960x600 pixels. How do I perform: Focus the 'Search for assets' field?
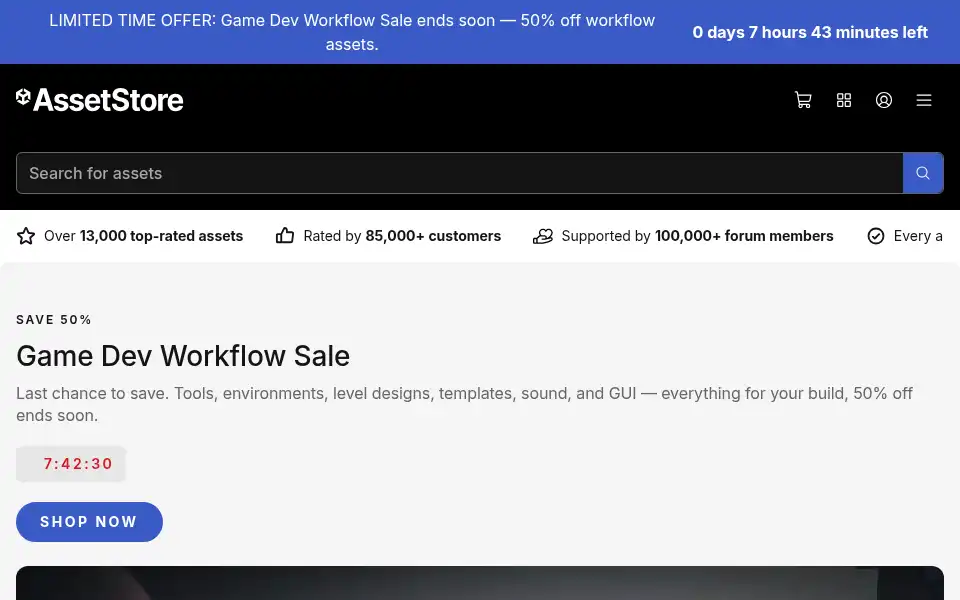(459, 173)
